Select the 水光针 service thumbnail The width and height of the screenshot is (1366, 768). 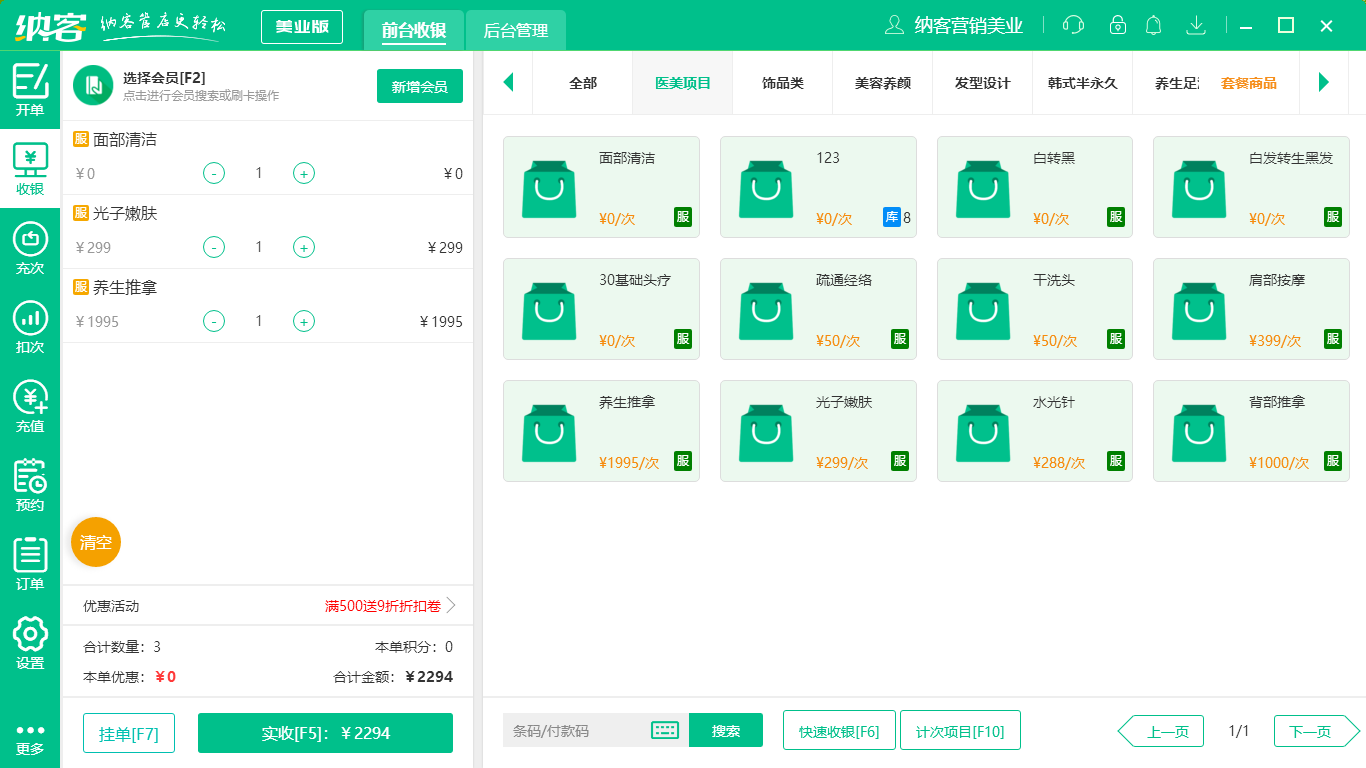click(1034, 431)
